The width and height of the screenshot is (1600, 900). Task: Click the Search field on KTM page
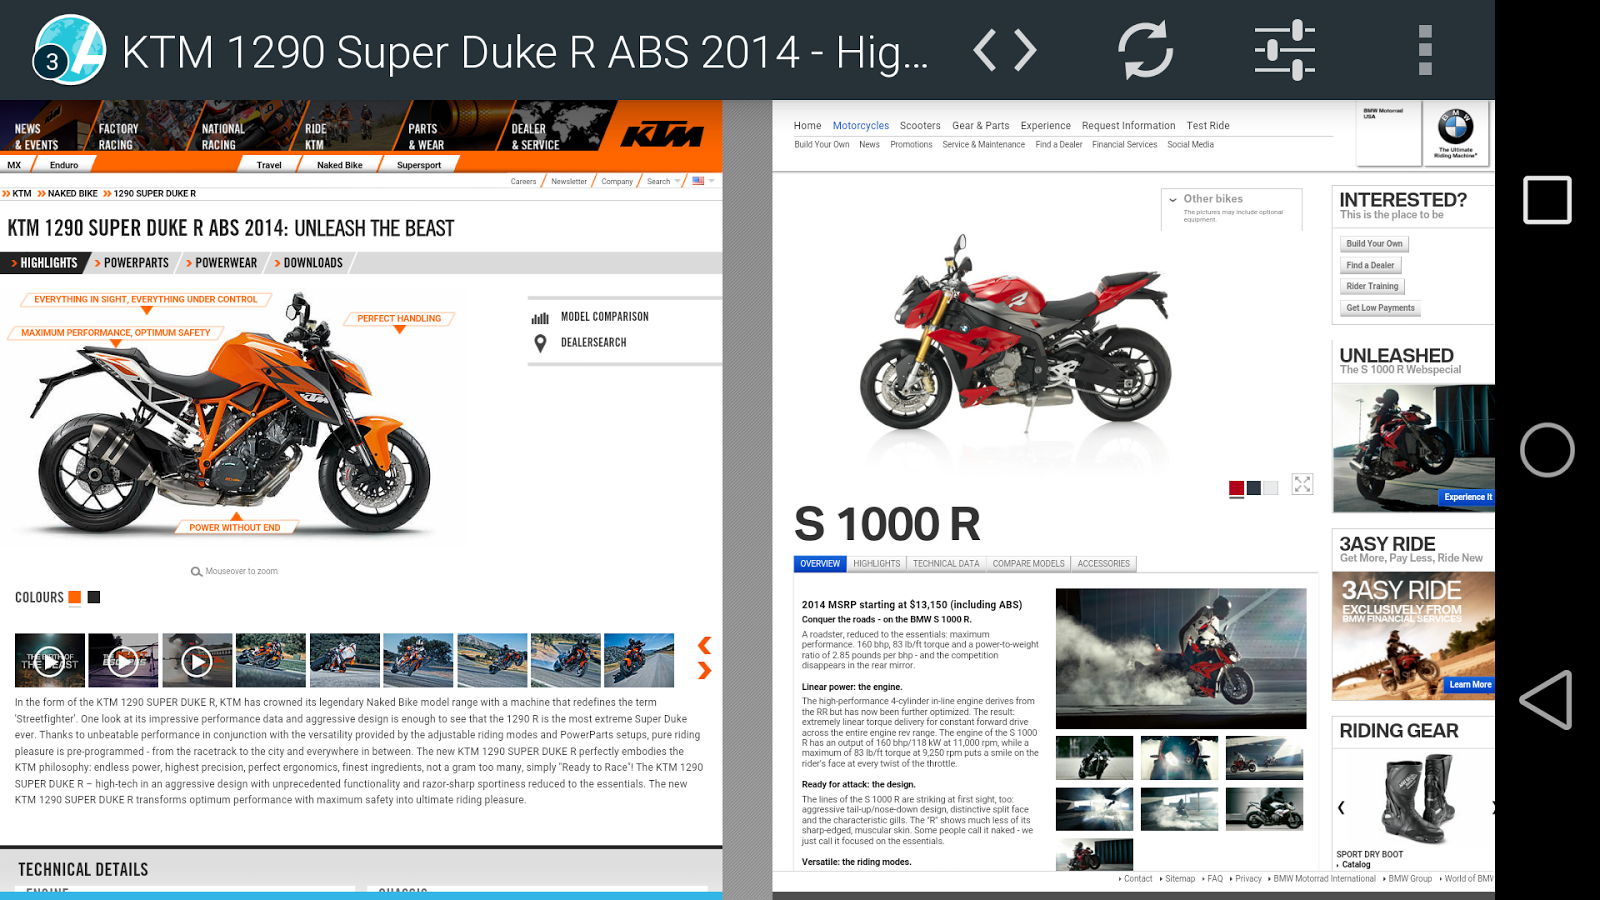coord(658,181)
